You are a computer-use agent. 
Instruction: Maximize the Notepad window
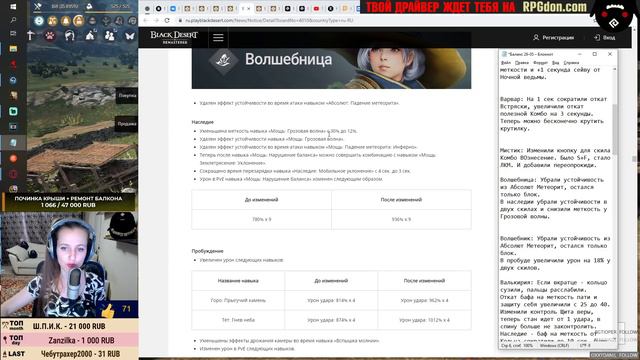click(595, 54)
